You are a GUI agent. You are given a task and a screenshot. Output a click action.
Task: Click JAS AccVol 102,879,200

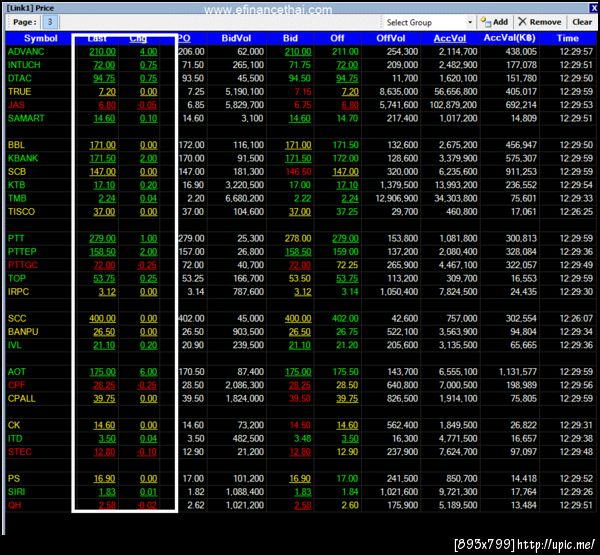click(453, 105)
